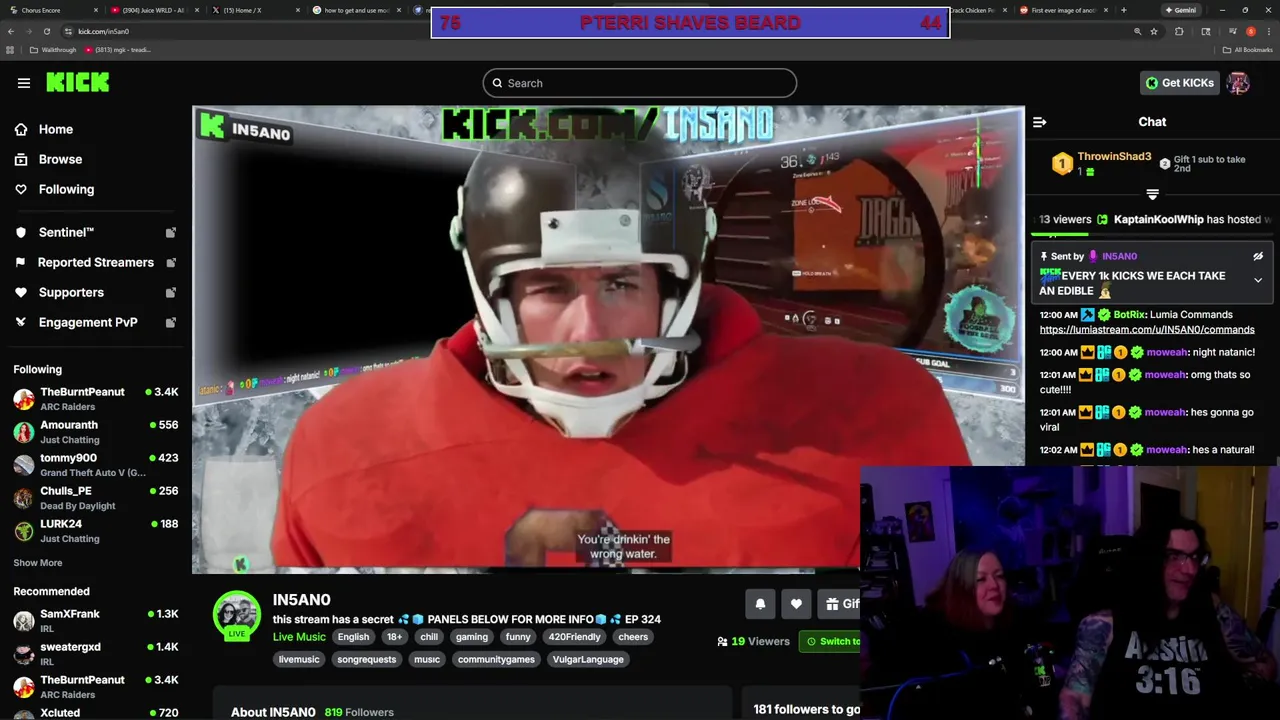Expand Following list with Show more
The image size is (1280, 720).
tap(37, 563)
